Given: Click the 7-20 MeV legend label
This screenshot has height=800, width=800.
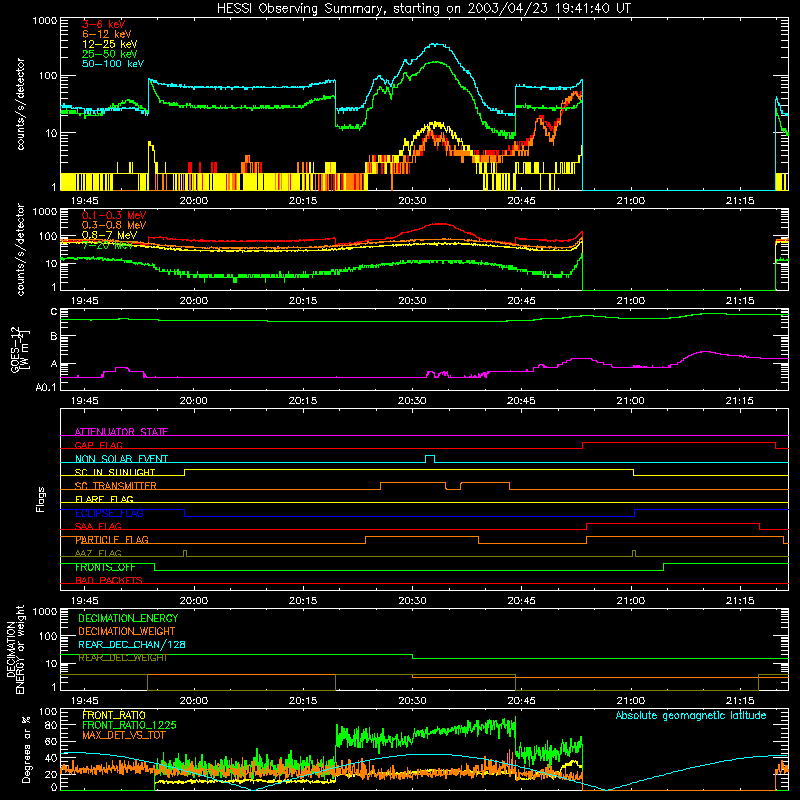Looking at the screenshot, I should tap(107, 245).
